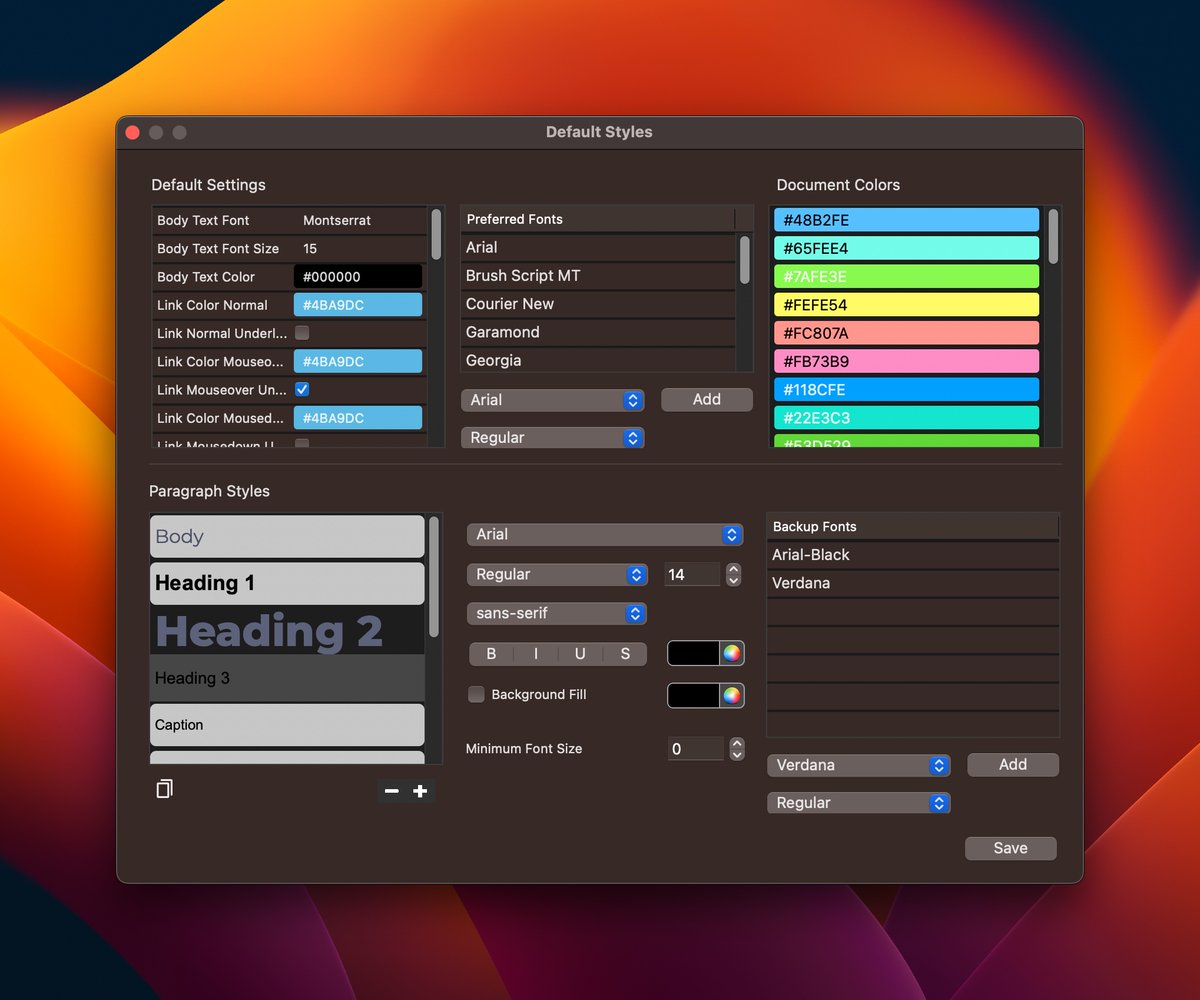This screenshot has width=1200, height=1000.
Task: Select Georgia in Preferred Fonts
Action: point(598,360)
